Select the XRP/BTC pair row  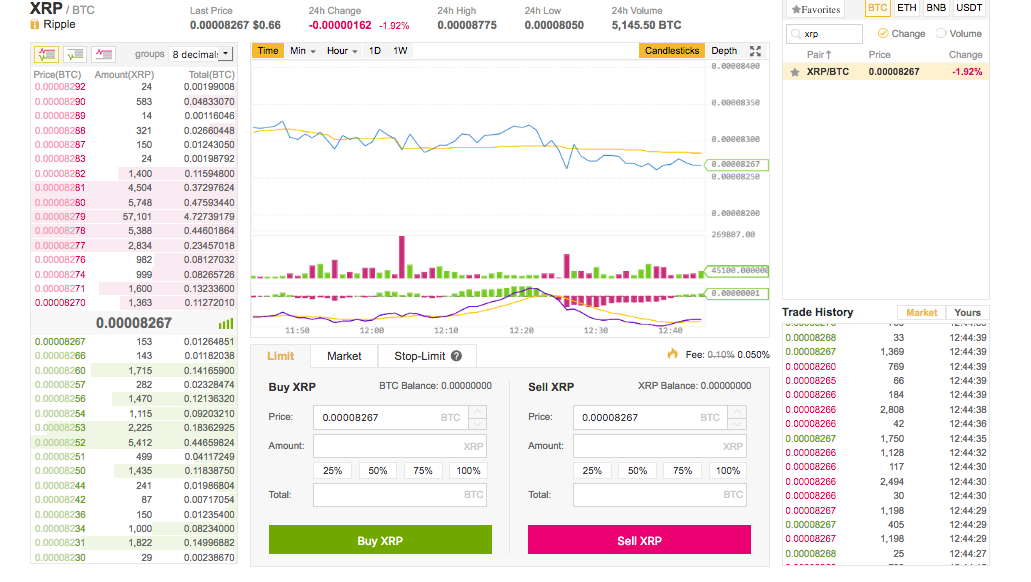coord(886,72)
